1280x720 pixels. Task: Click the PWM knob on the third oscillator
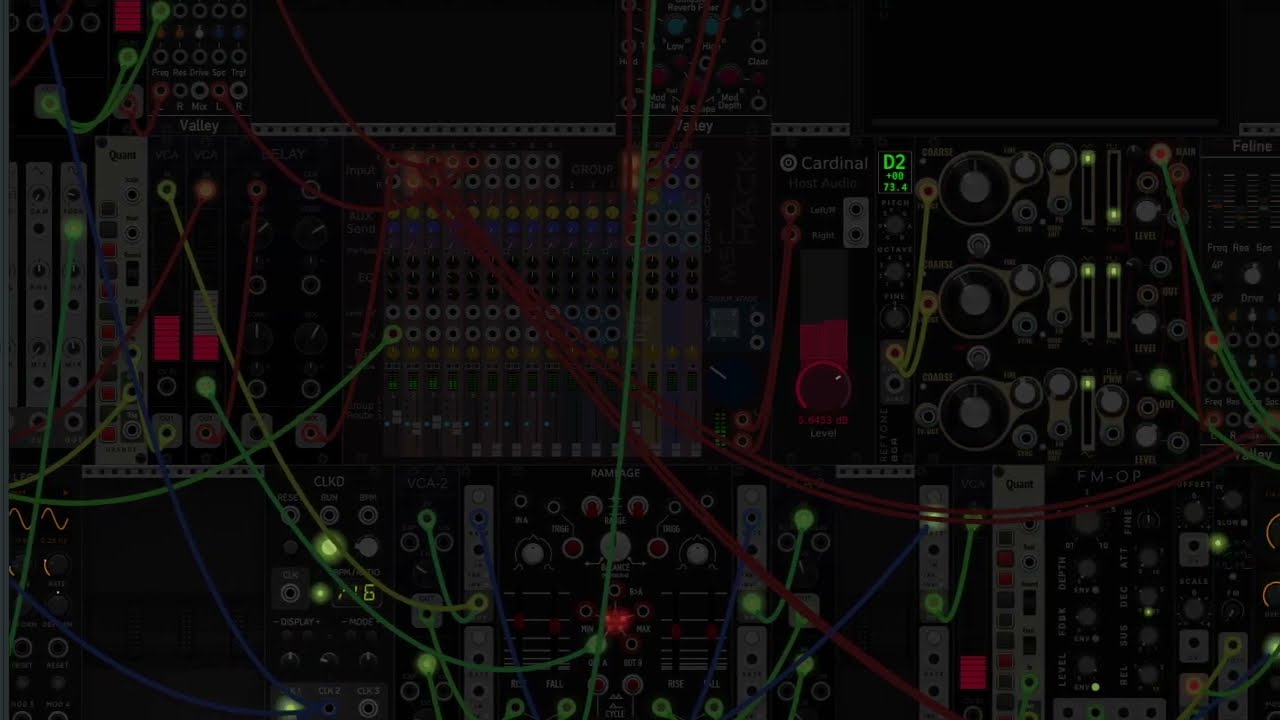(1111, 401)
